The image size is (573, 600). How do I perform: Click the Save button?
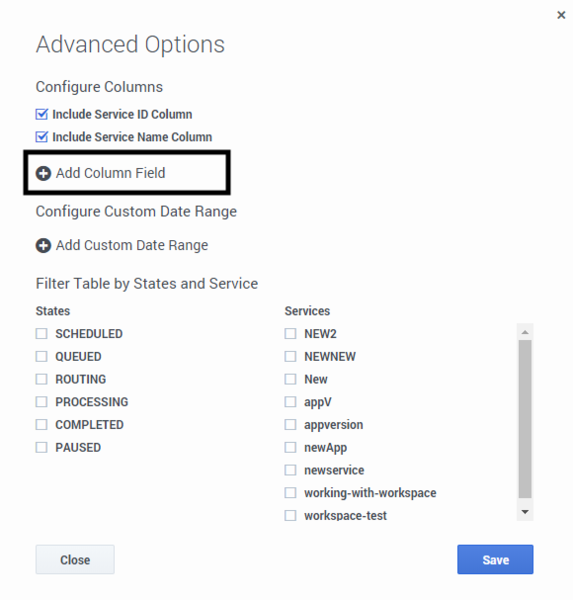(495, 559)
